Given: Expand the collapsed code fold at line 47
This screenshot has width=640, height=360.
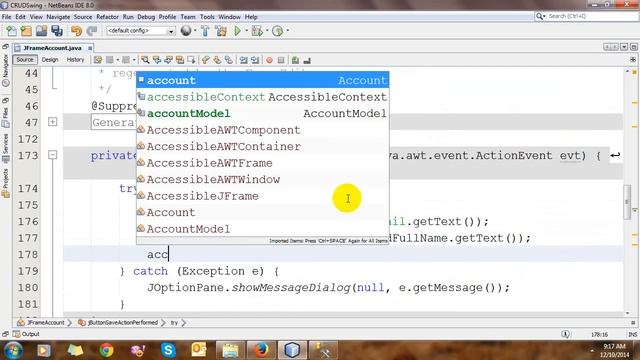Looking at the screenshot, I should tap(53, 122).
